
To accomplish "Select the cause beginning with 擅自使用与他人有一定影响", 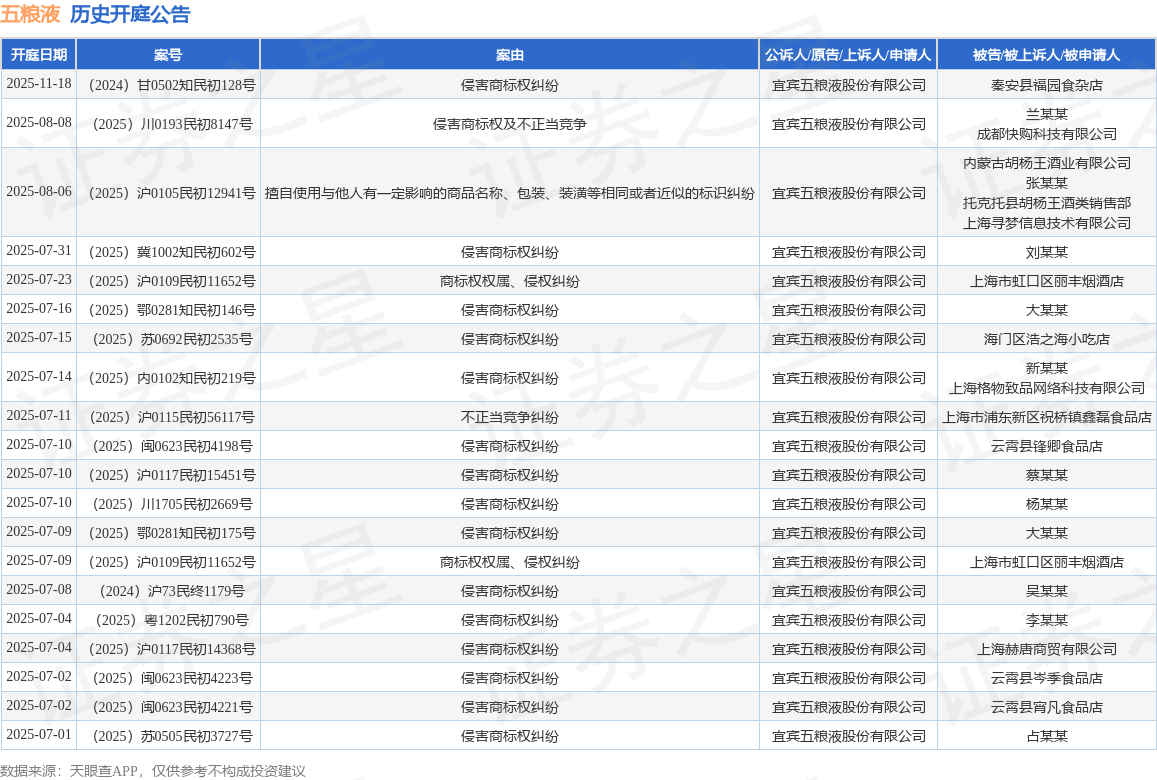I will click(x=510, y=193).
